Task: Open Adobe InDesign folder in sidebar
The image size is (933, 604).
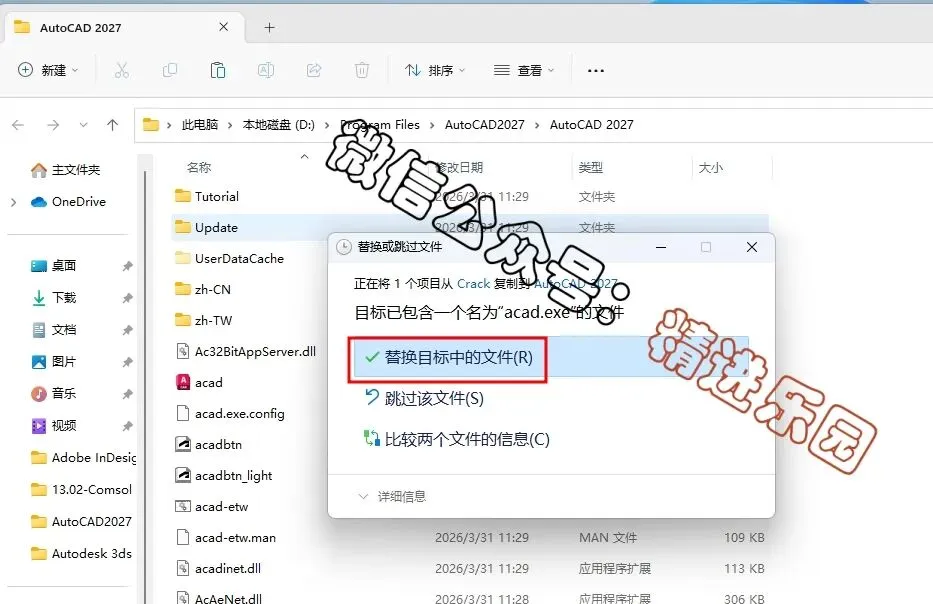Action: (x=83, y=458)
